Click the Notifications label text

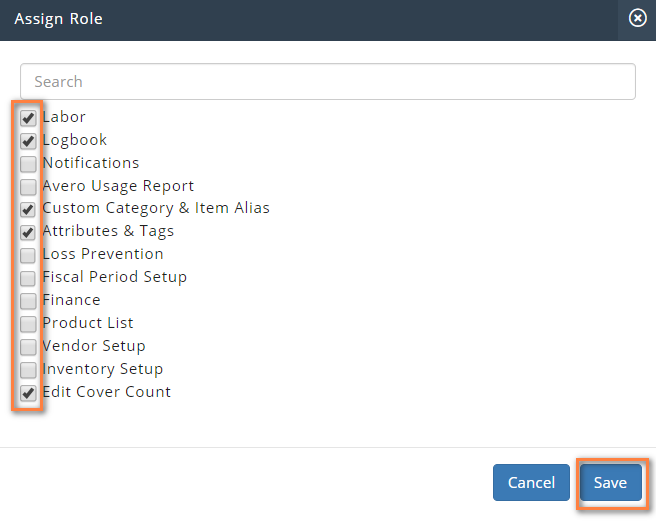point(91,163)
